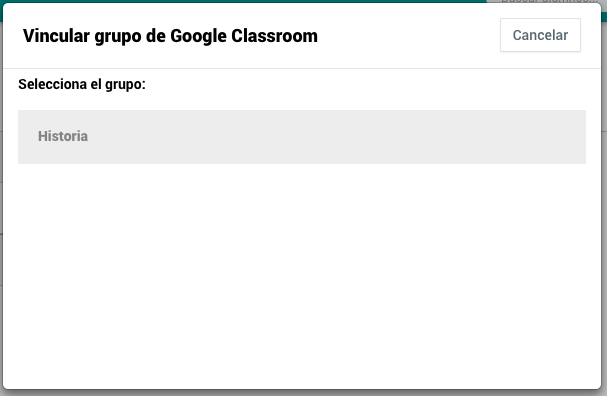The image size is (607, 396).
Task: Click the teal header bar behind the dialog
Action: (243, 1)
